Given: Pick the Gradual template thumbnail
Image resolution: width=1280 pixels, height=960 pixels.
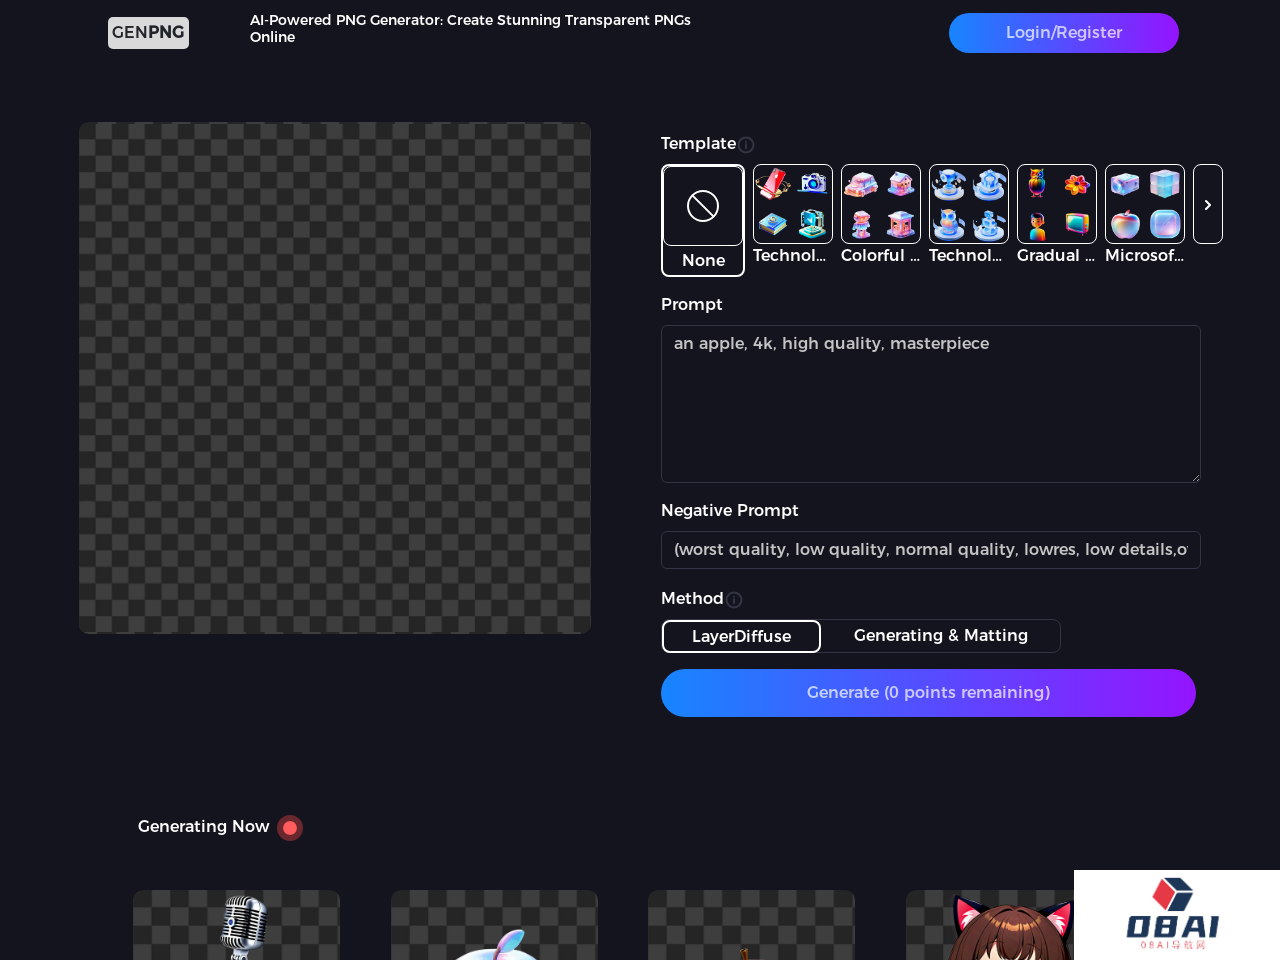Looking at the screenshot, I should [x=1056, y=204].
